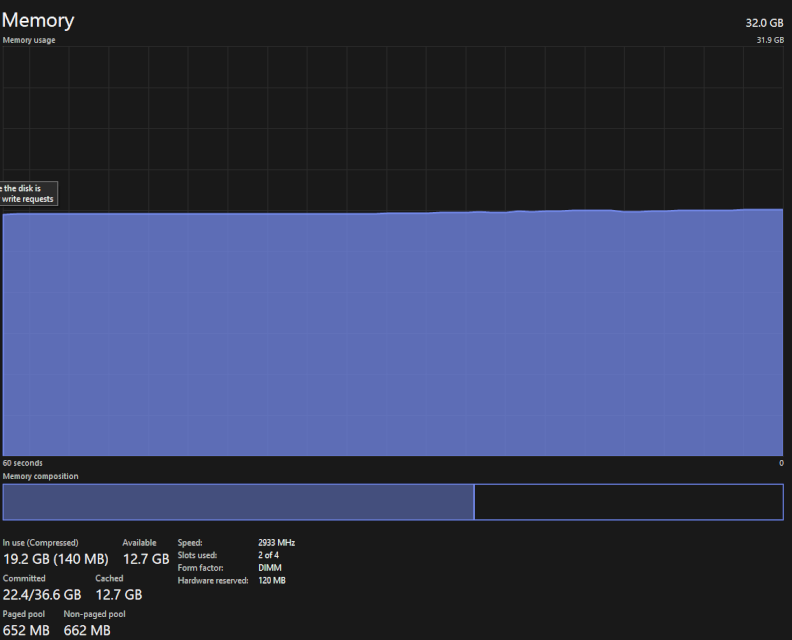Screen dimensions: 792x640
Task: Click the disk write requests tooltip
Action: click(x=29, y=193)
